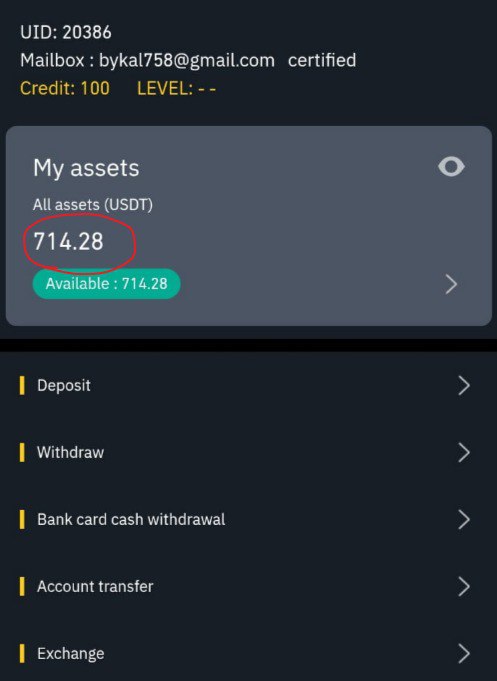Tap the Available: 714.28 green badge

pyautogui.click(x=106, y=284)
